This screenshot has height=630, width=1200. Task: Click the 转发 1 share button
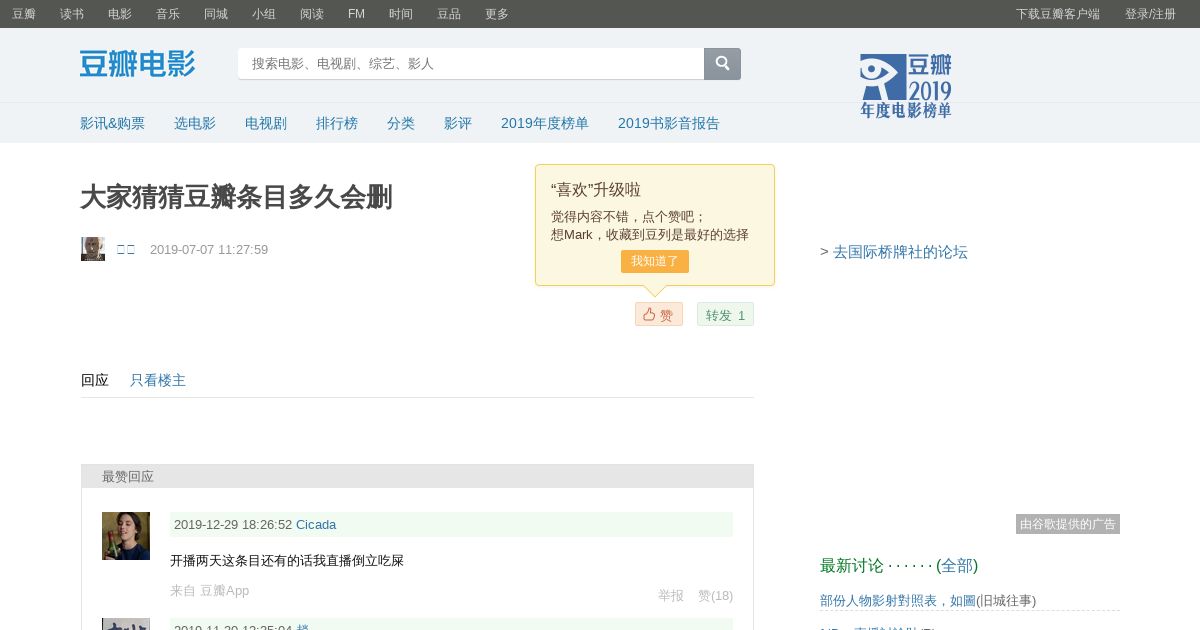pyautogui.click(x=725, y=314)
